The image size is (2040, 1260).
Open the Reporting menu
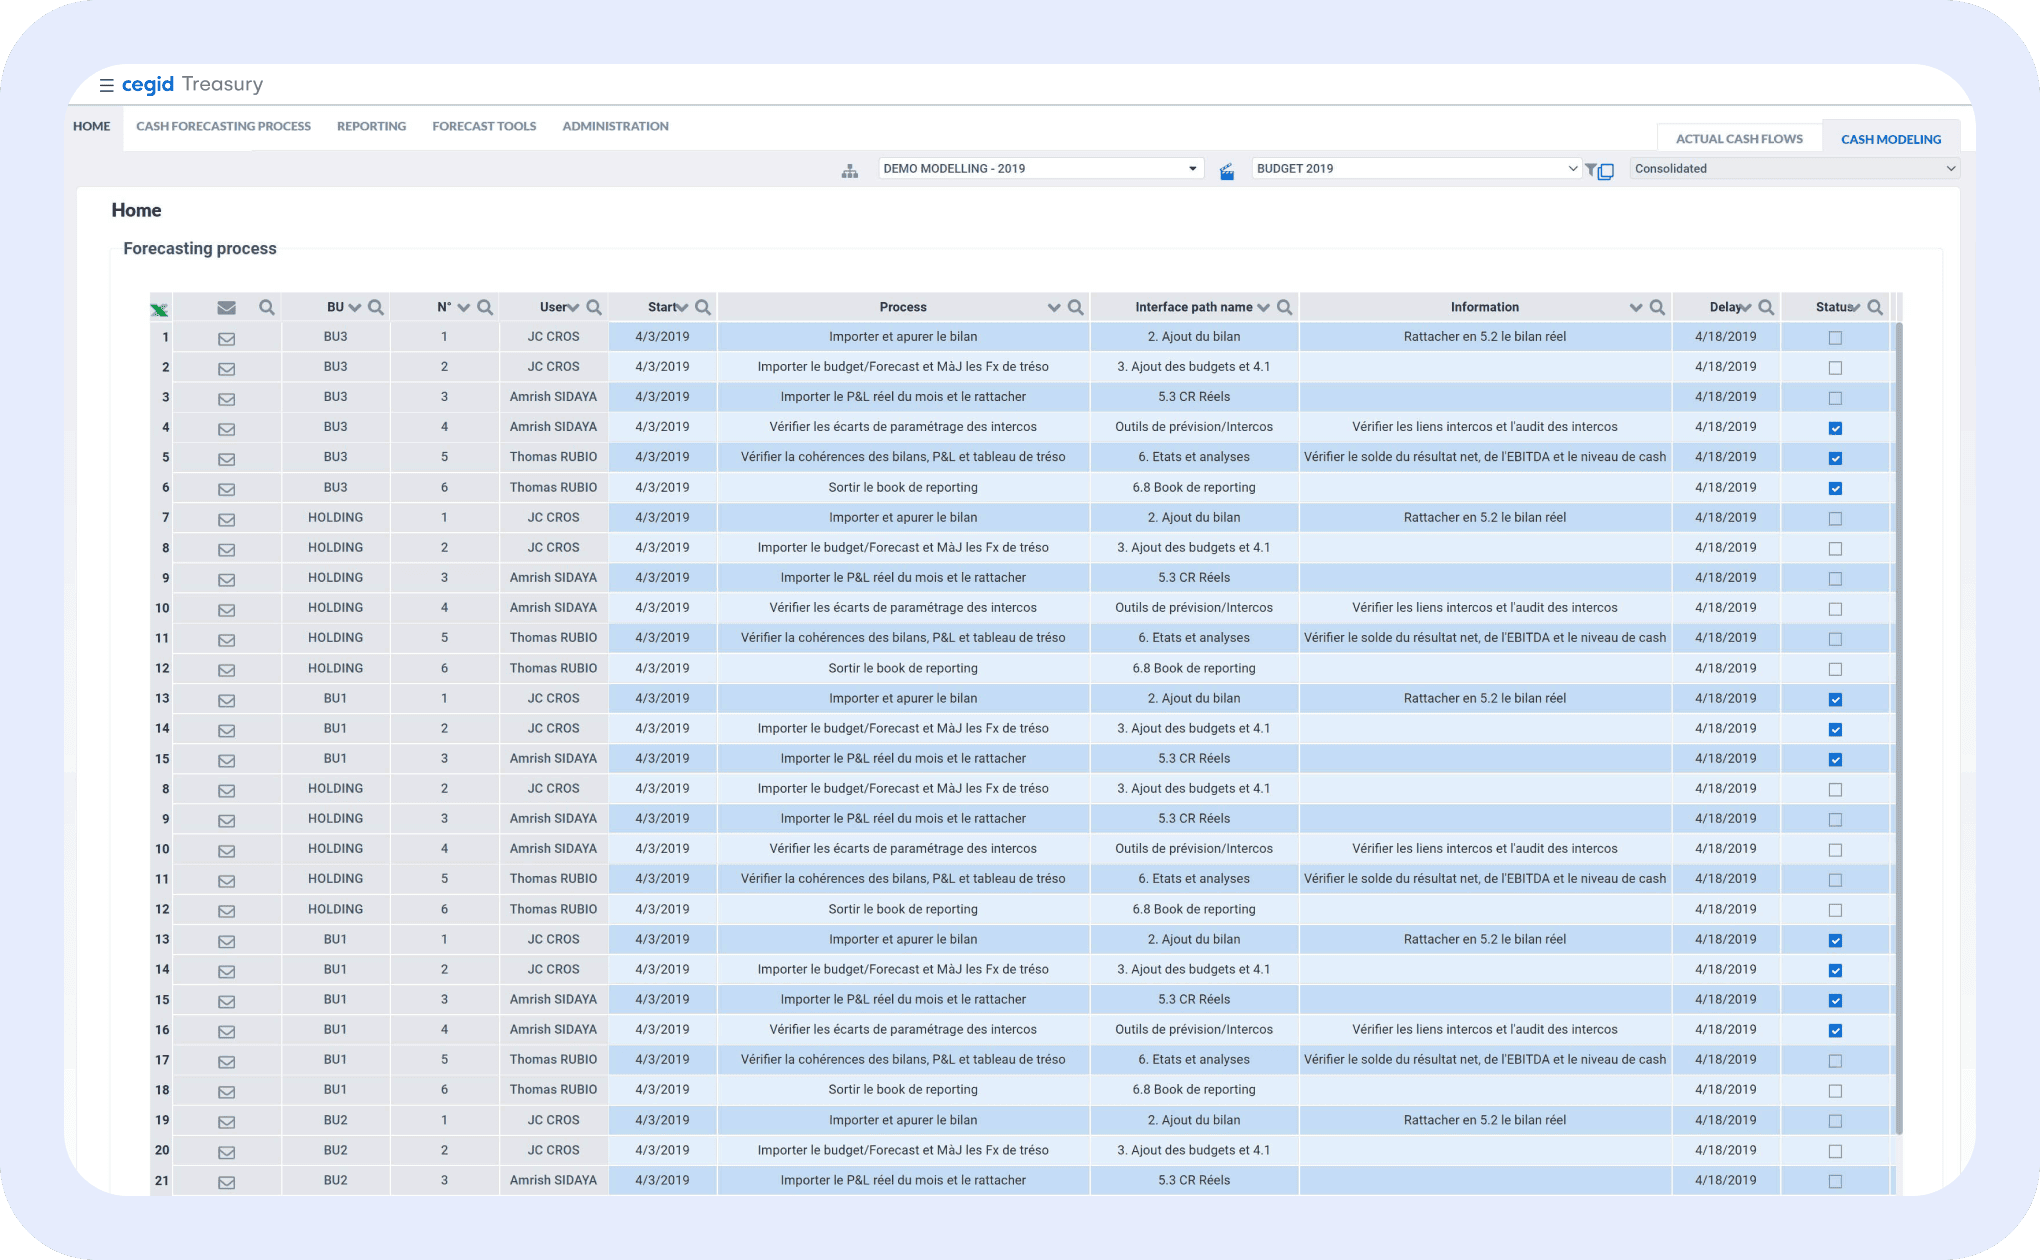[x=371, y=126]
